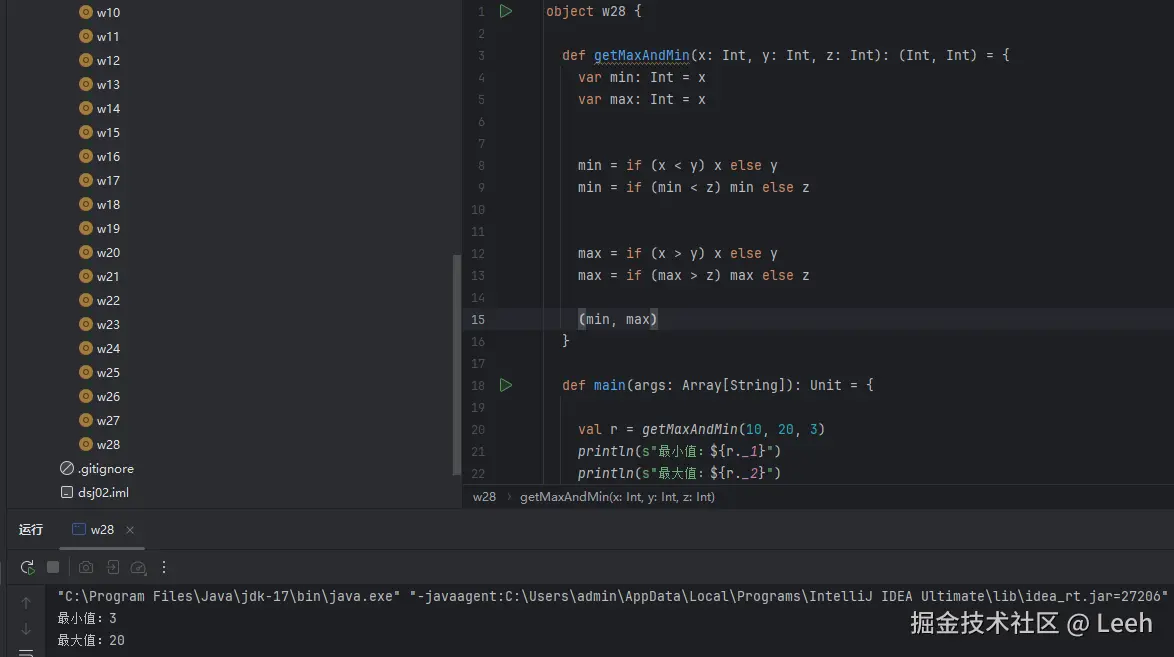The width and height of the screenshot is (1174, 657).
Task: Run object w28 via gutter arrow
Action: tap(506, 11)
